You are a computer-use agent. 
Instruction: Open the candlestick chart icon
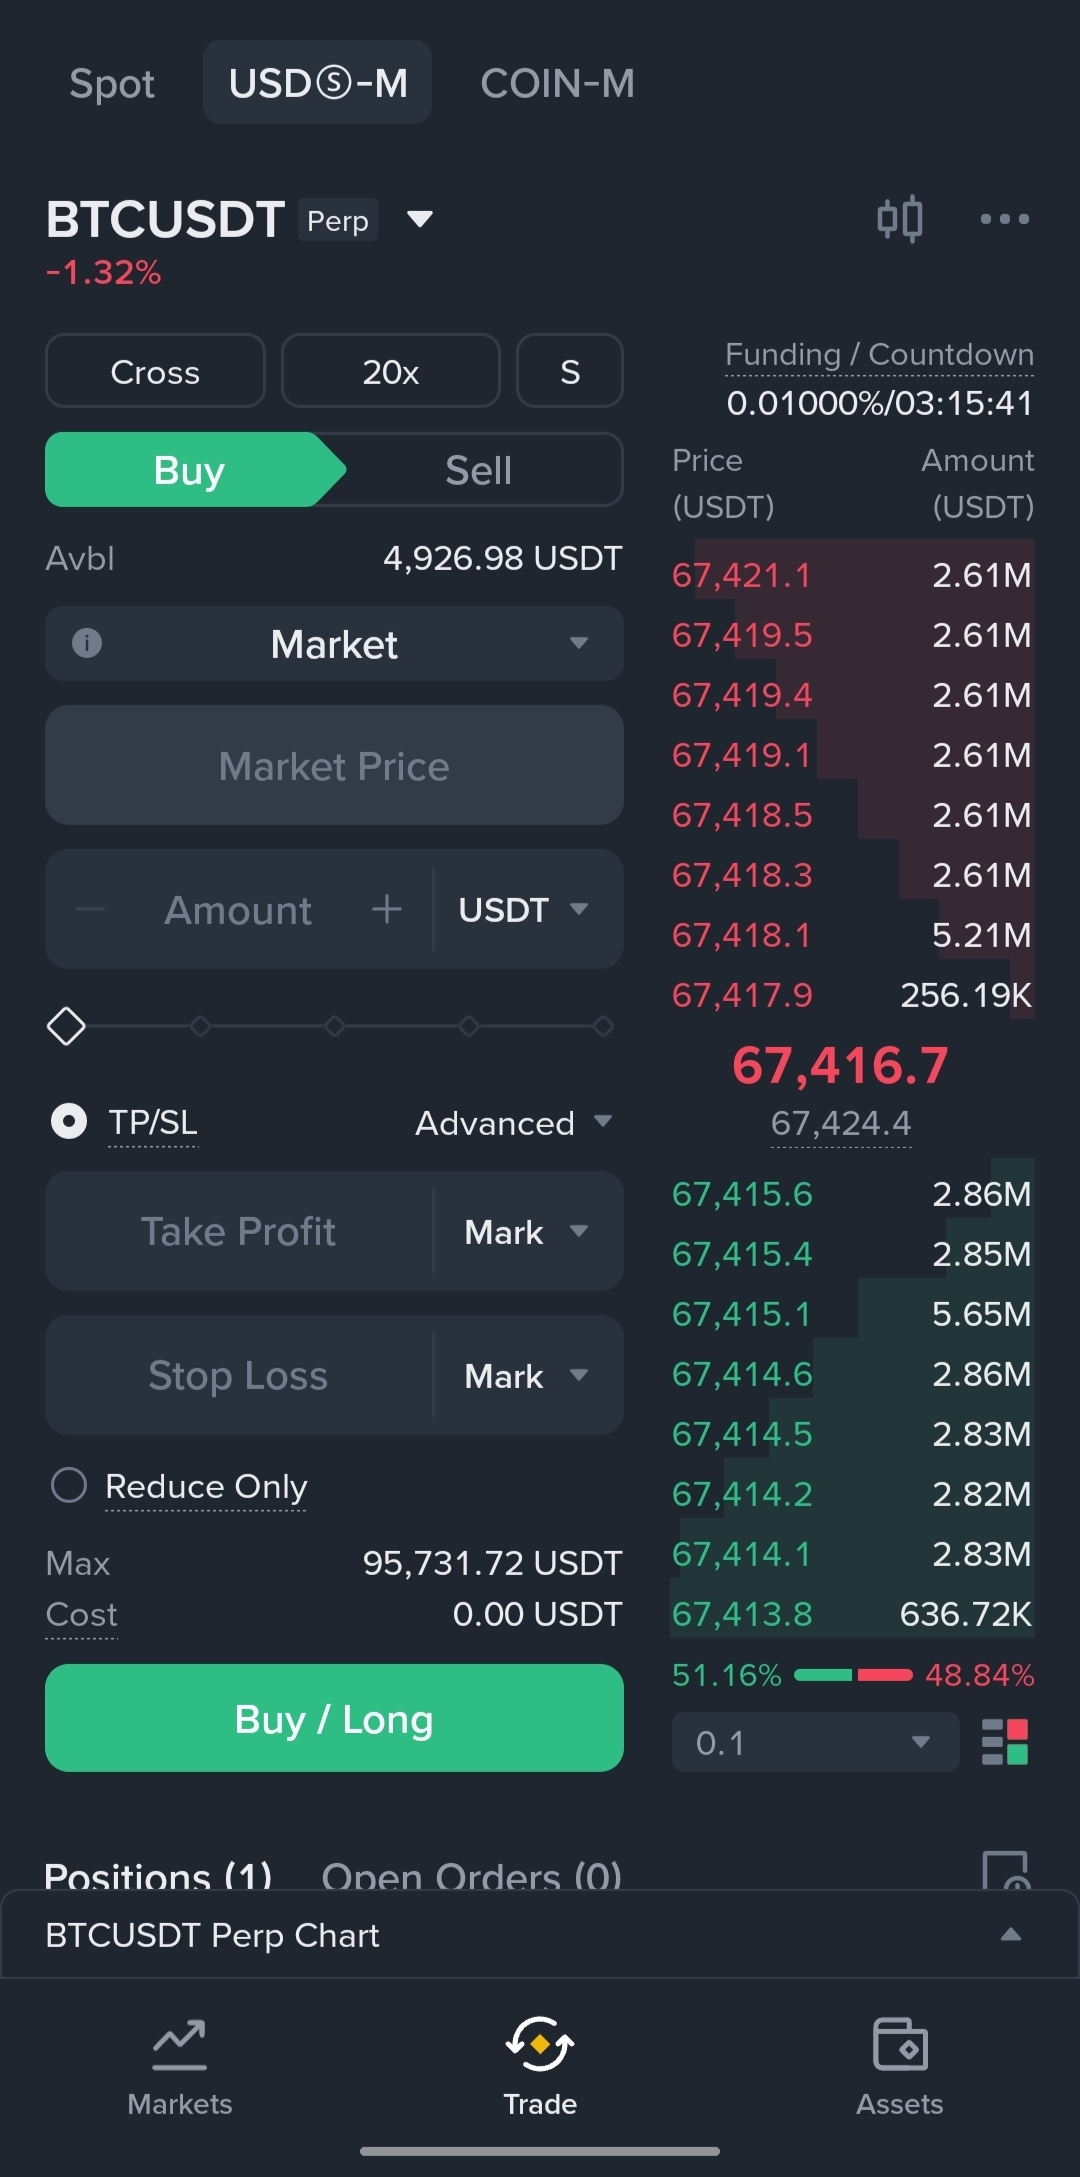899,219
